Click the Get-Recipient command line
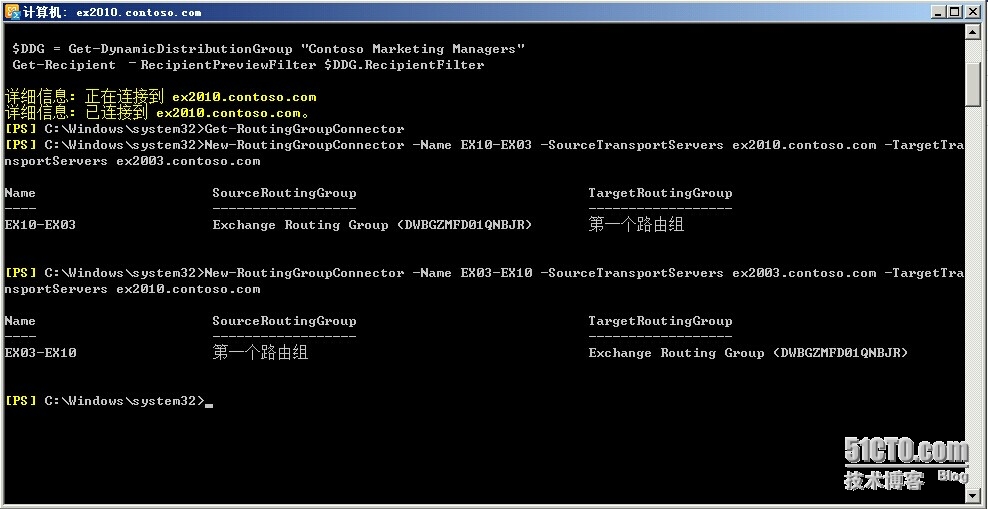 click(x=248, y=65)
